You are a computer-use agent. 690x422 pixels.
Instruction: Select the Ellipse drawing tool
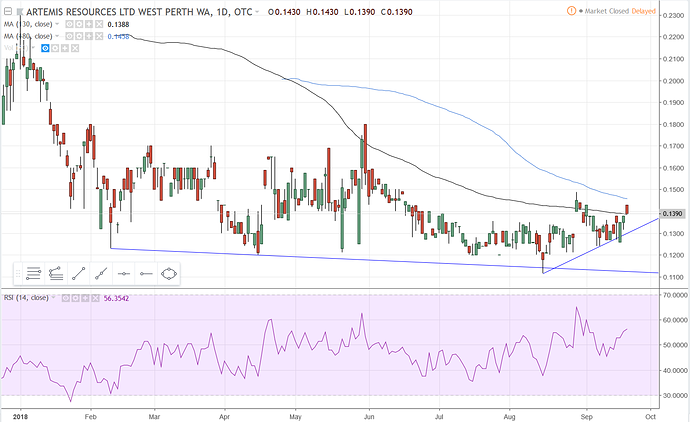pos(169,274)
